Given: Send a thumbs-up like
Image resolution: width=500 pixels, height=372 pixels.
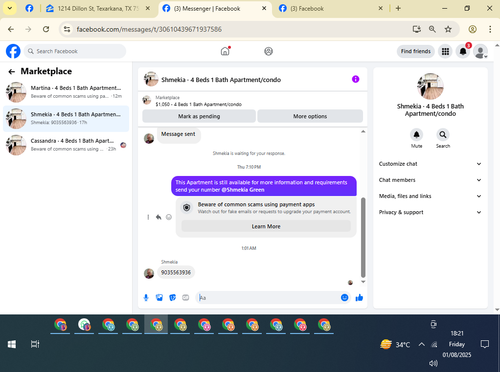Looking at the screenshot, I should (359, 298).
